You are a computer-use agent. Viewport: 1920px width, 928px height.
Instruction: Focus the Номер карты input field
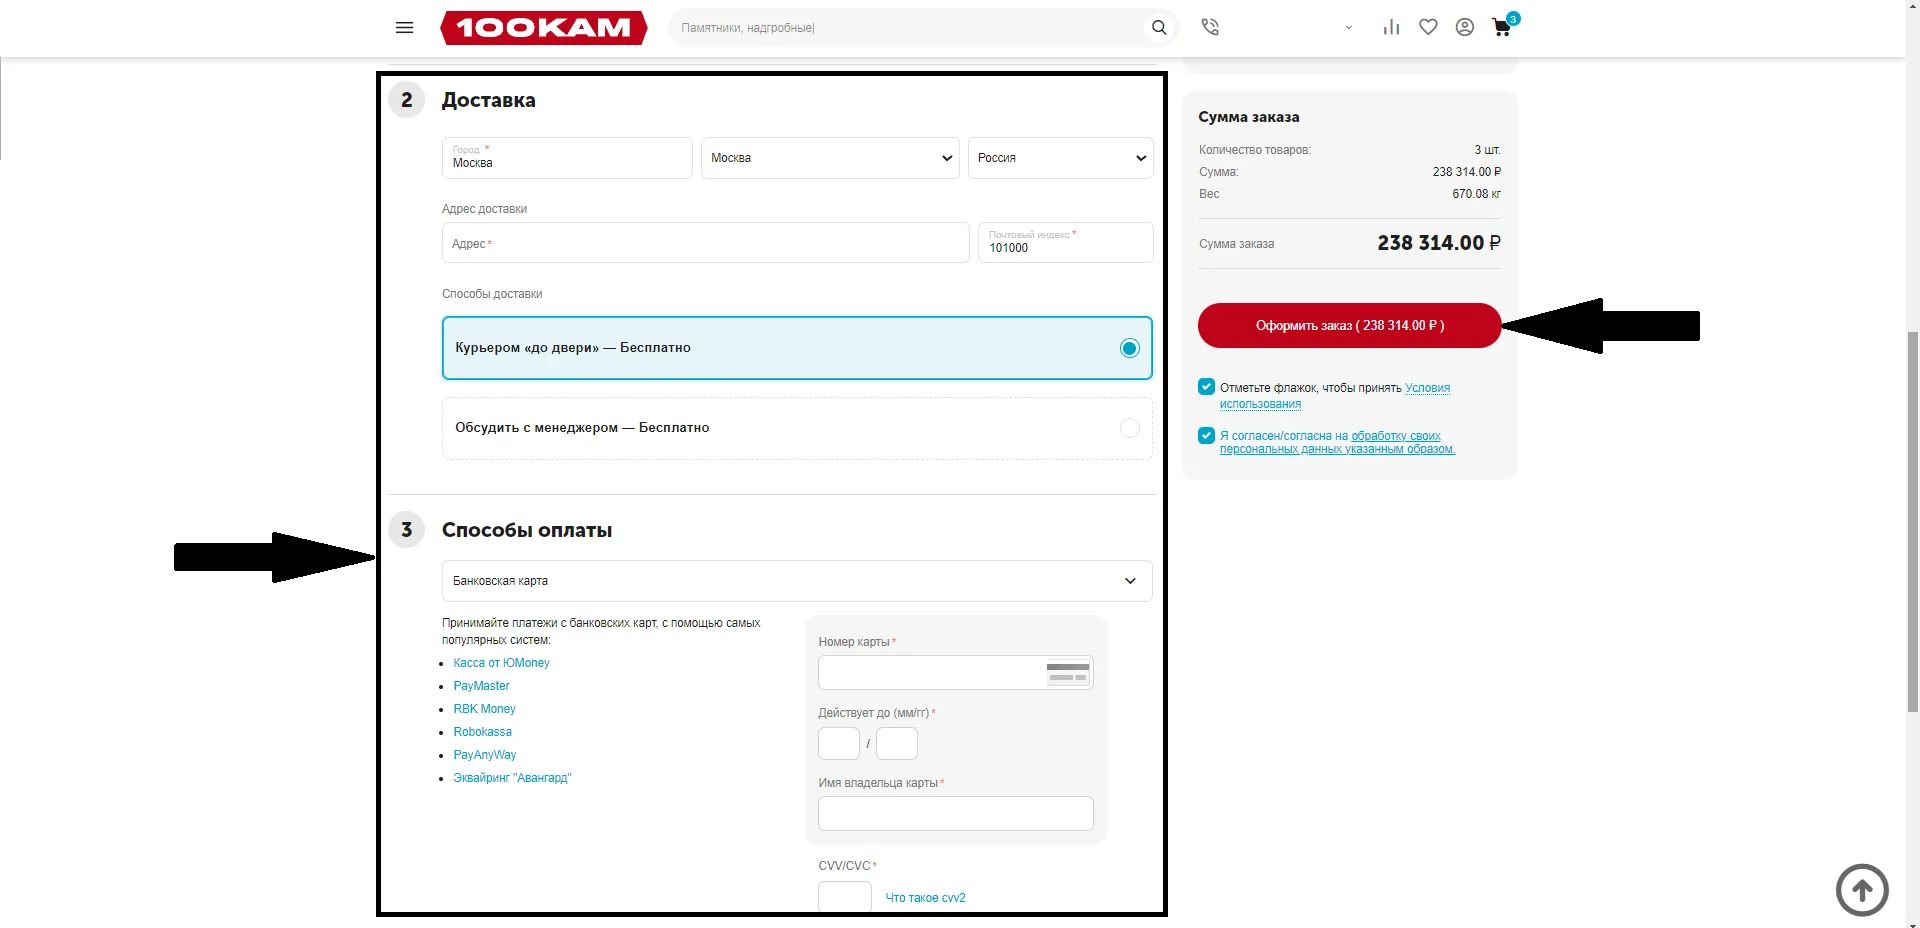[930, 673]
